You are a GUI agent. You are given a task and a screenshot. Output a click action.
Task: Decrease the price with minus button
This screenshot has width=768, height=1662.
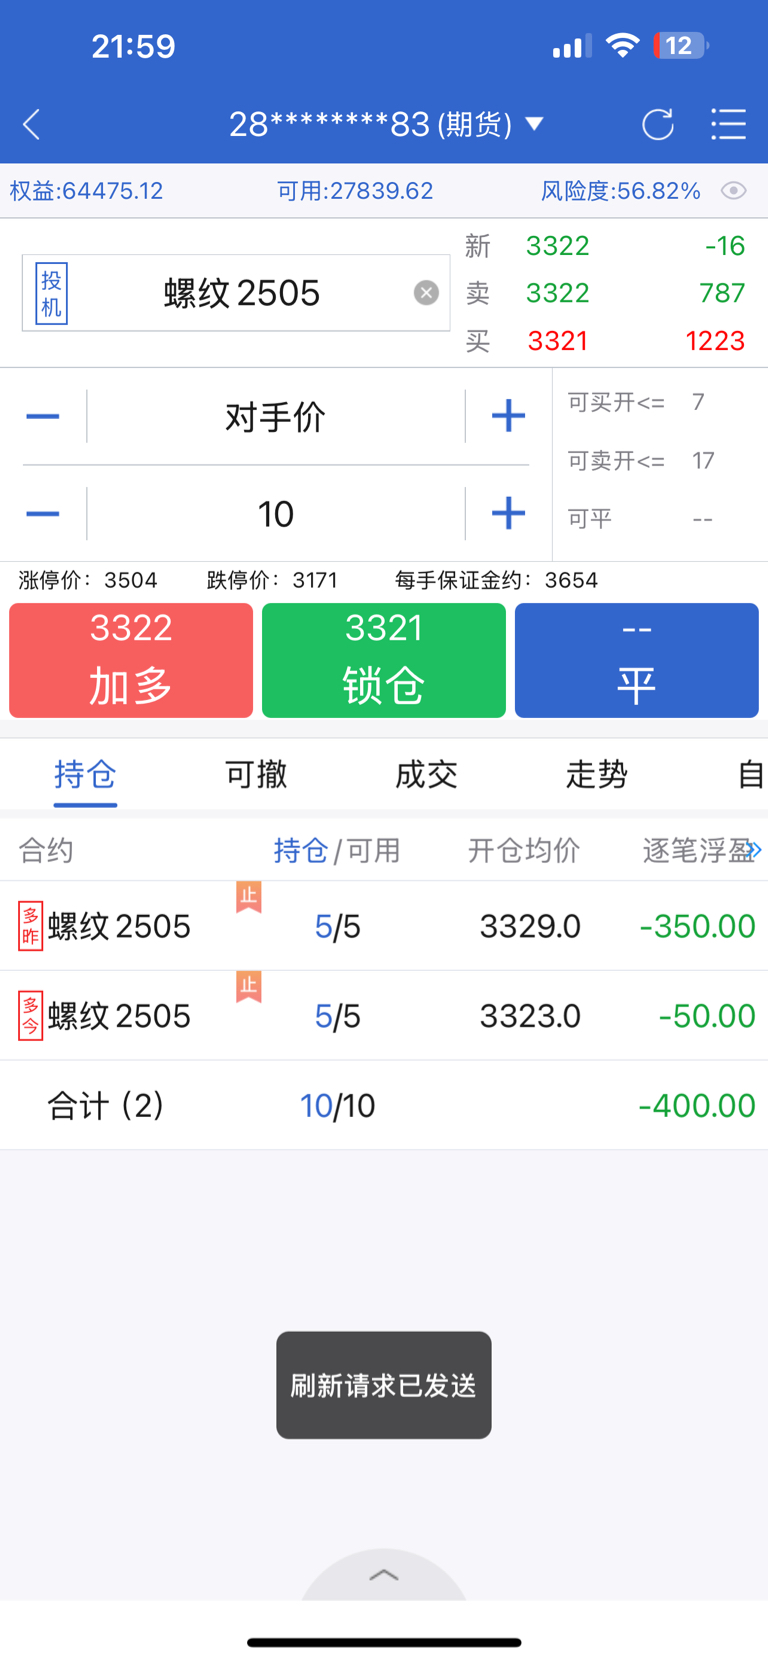tap(43, 416)
